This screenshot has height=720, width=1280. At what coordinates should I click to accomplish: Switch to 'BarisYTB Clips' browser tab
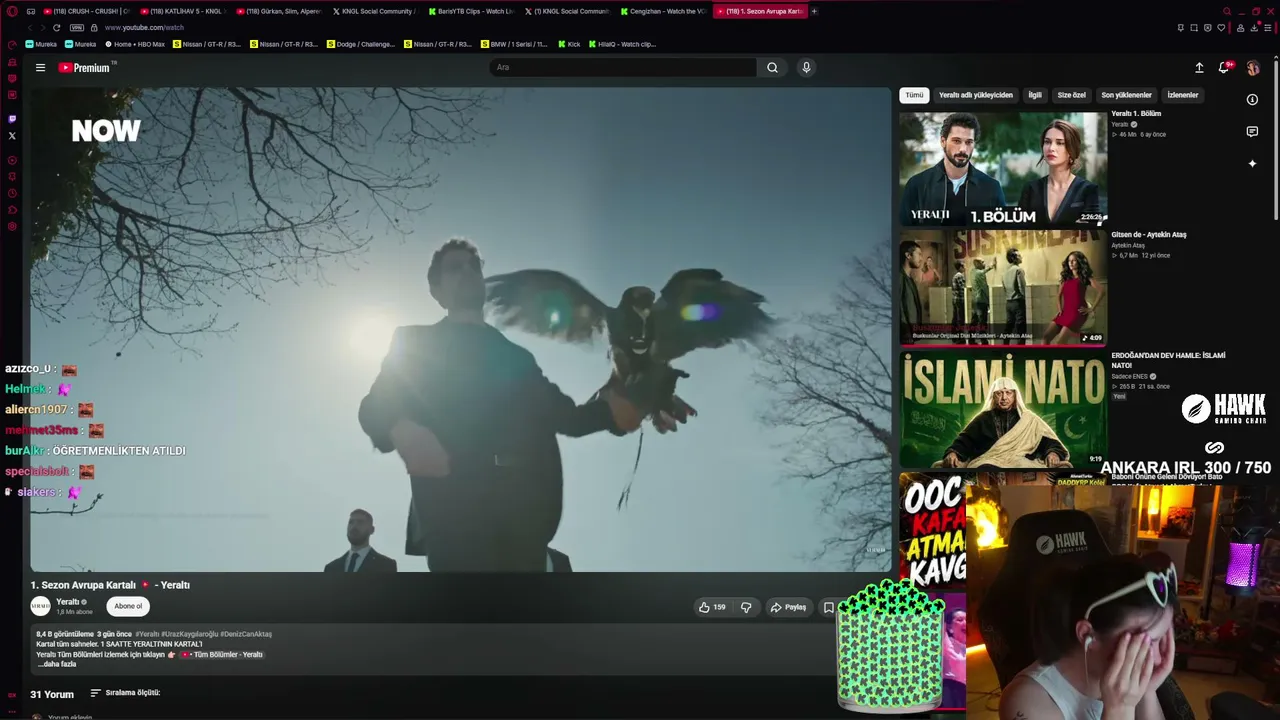(x=470, y=11)
